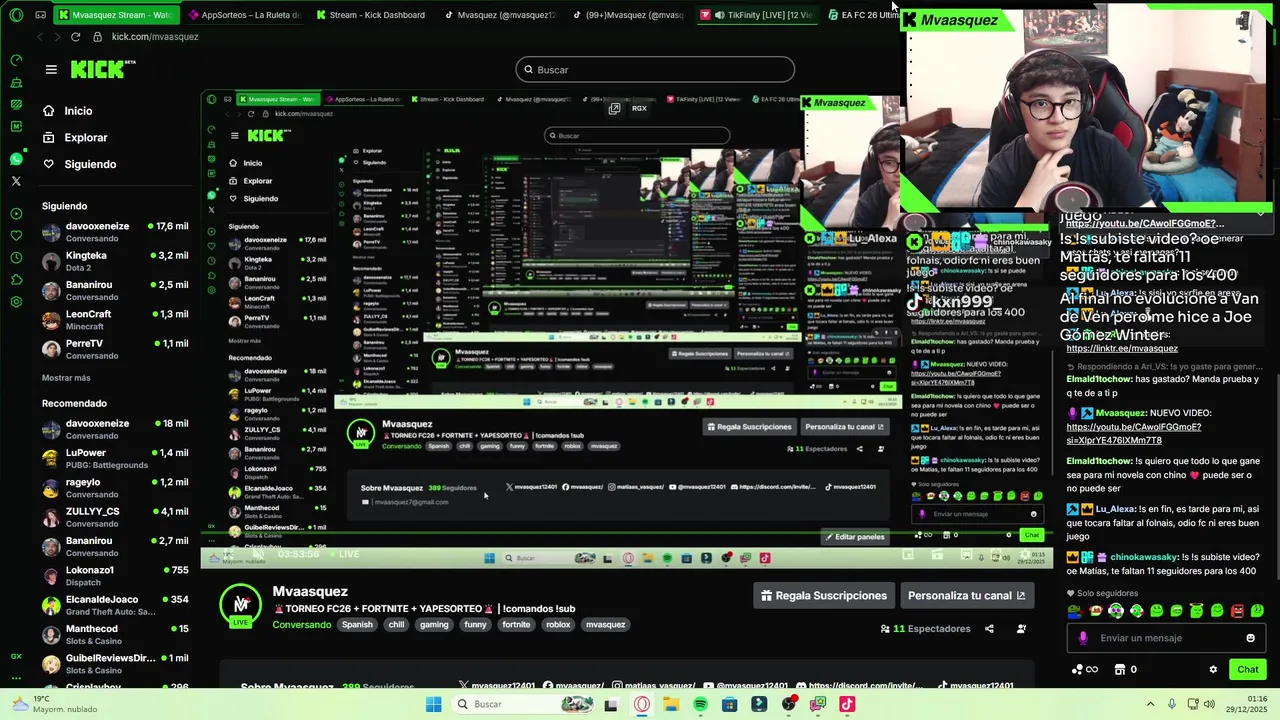Click Regala Suscripciones button
Screen dimensions: 1280x720
pyautogui.click(x=824, y=595)
